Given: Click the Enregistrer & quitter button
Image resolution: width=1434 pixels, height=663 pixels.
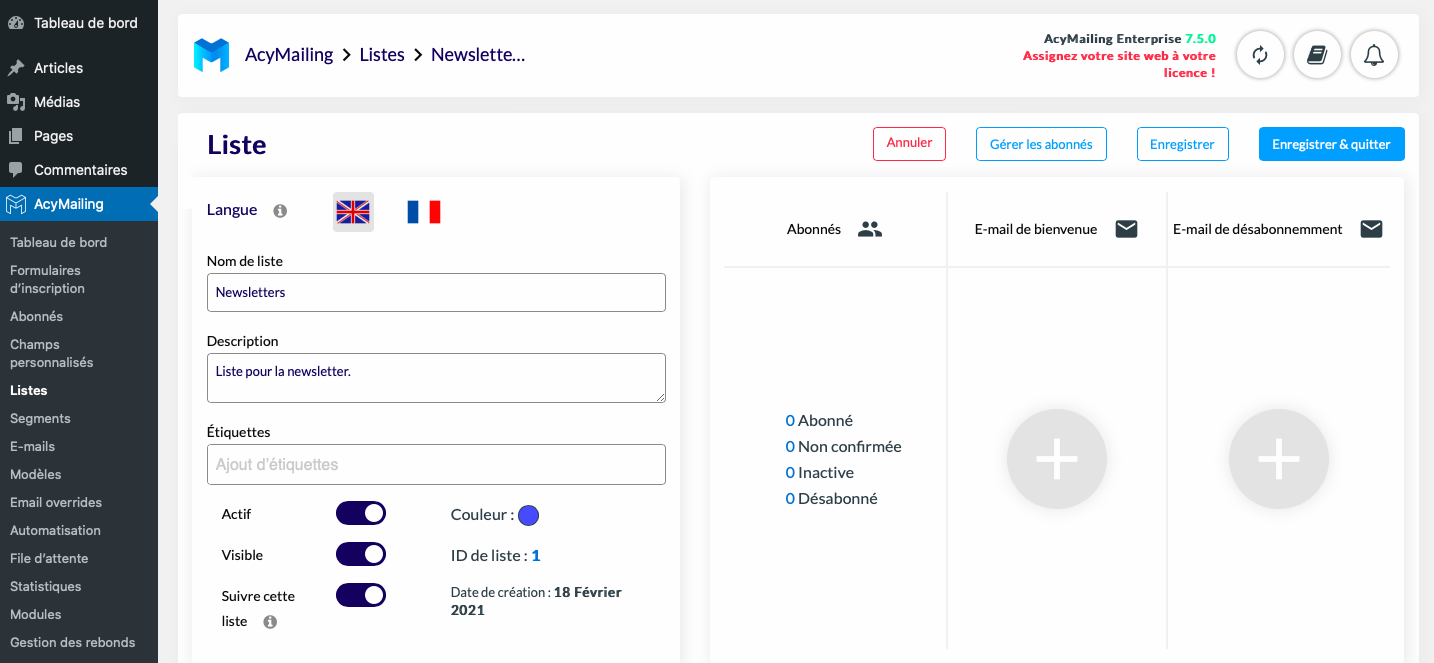Looking at the screenshot, I should [x=1332, y=144].
